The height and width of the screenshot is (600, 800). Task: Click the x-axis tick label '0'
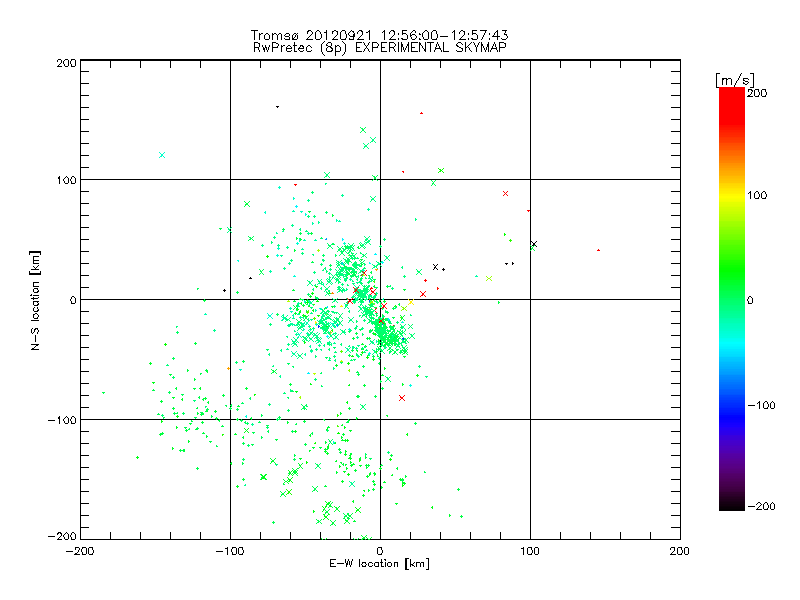pos(380,551)
